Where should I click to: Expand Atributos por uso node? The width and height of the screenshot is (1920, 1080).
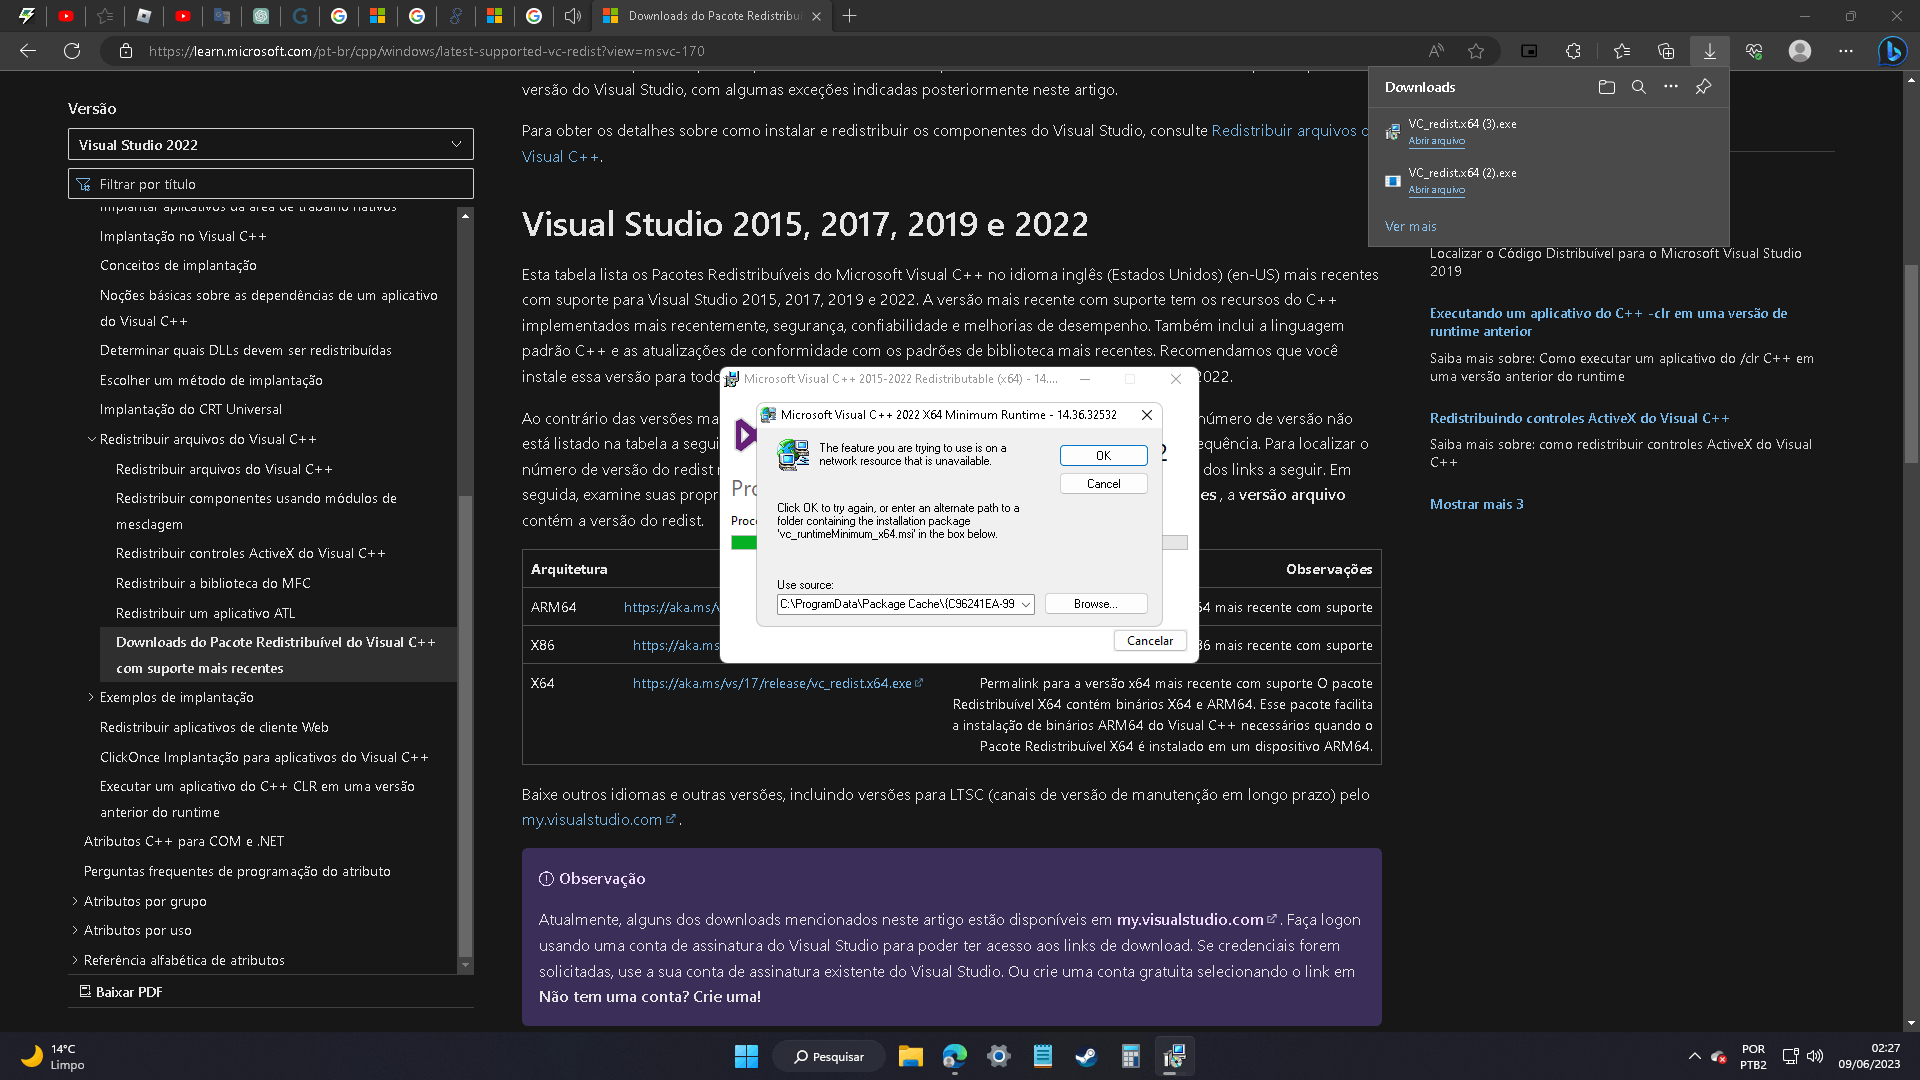(75, 930)
